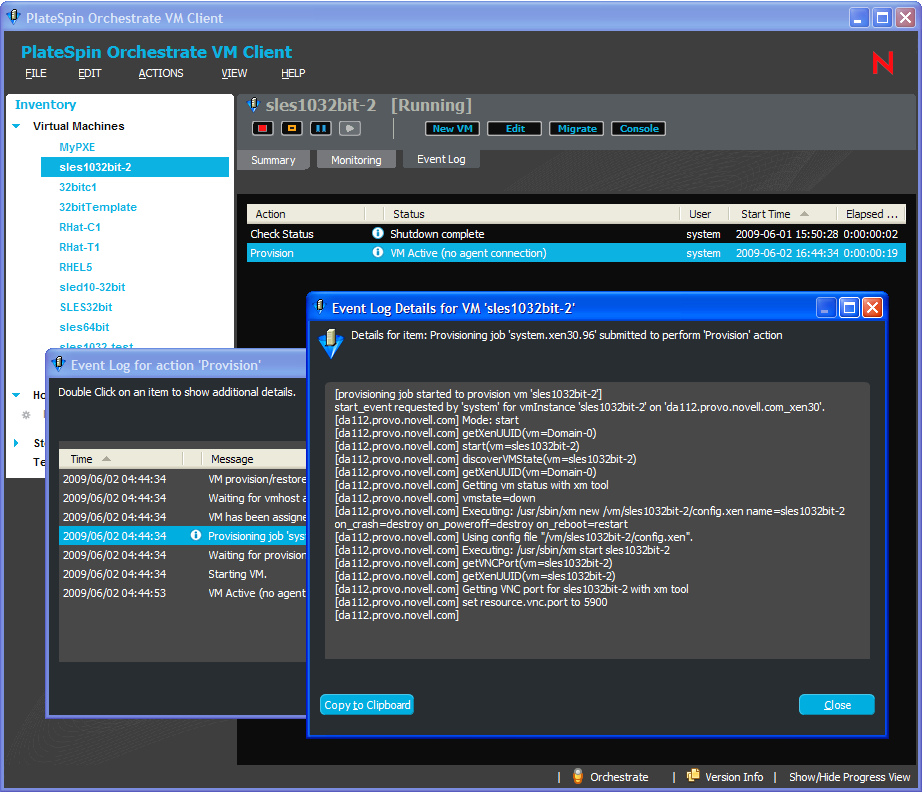Switch to the Monitoring tab

coord(356,160)
